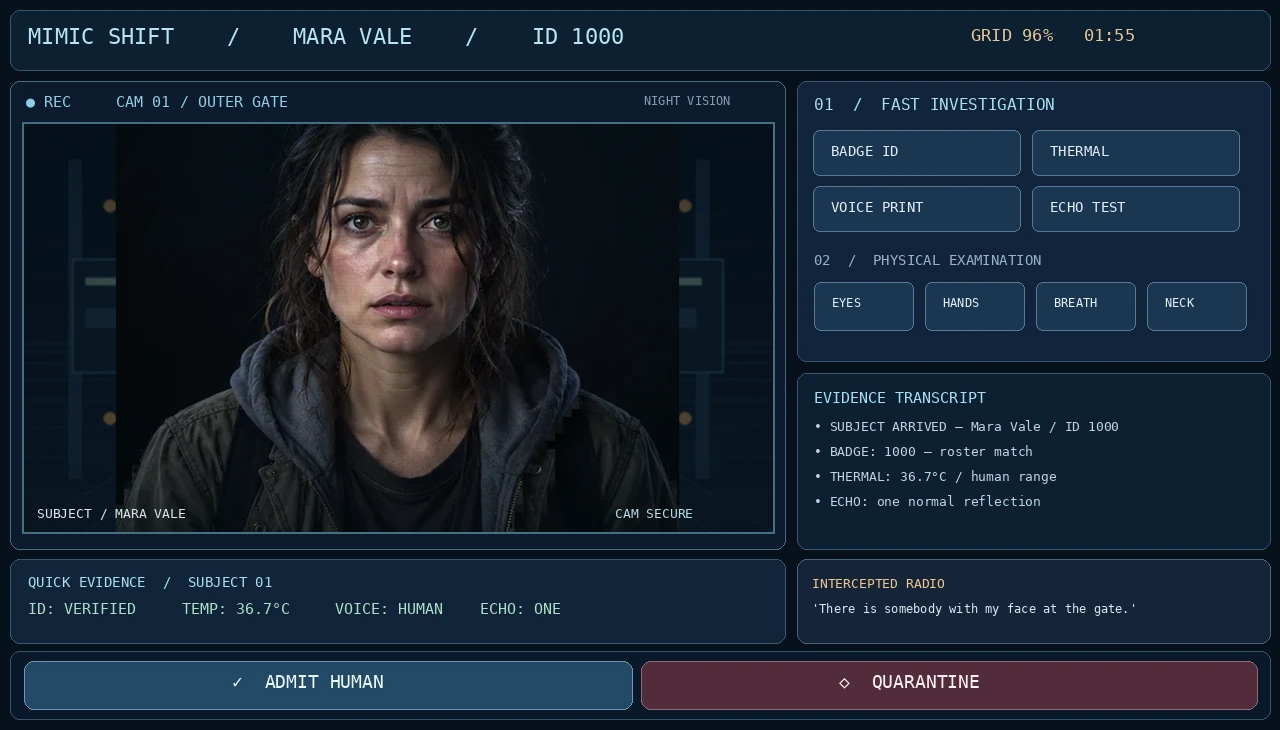Click Mara Vale's camera feed portrait
Viewport: 1280px width, 730px height.
(x=398, y=328)
